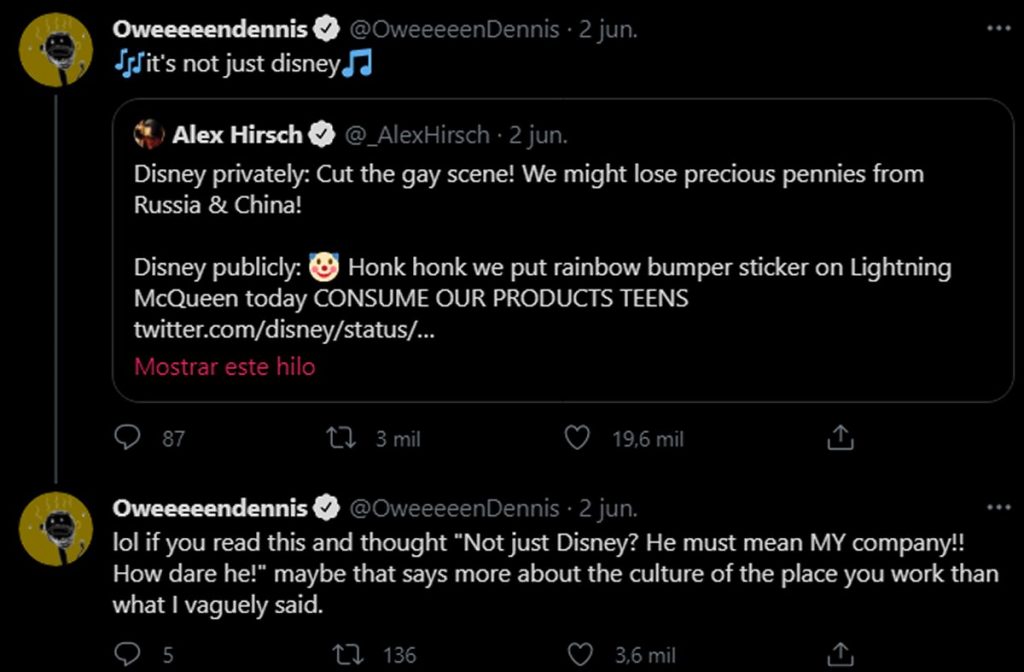Screen dimensions: 1024x672
Task: Reply to the second tweet with 5 replies
Action: click(127, 655)
